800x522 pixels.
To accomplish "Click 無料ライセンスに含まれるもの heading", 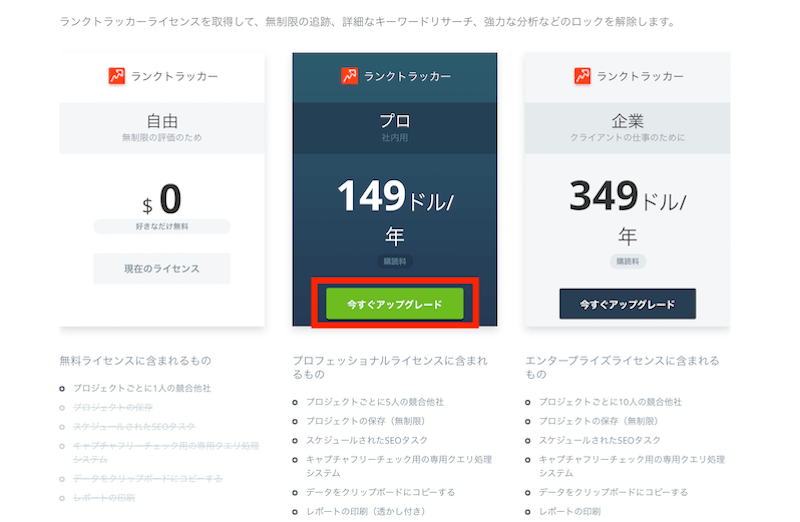I will [x=135, y=361].
